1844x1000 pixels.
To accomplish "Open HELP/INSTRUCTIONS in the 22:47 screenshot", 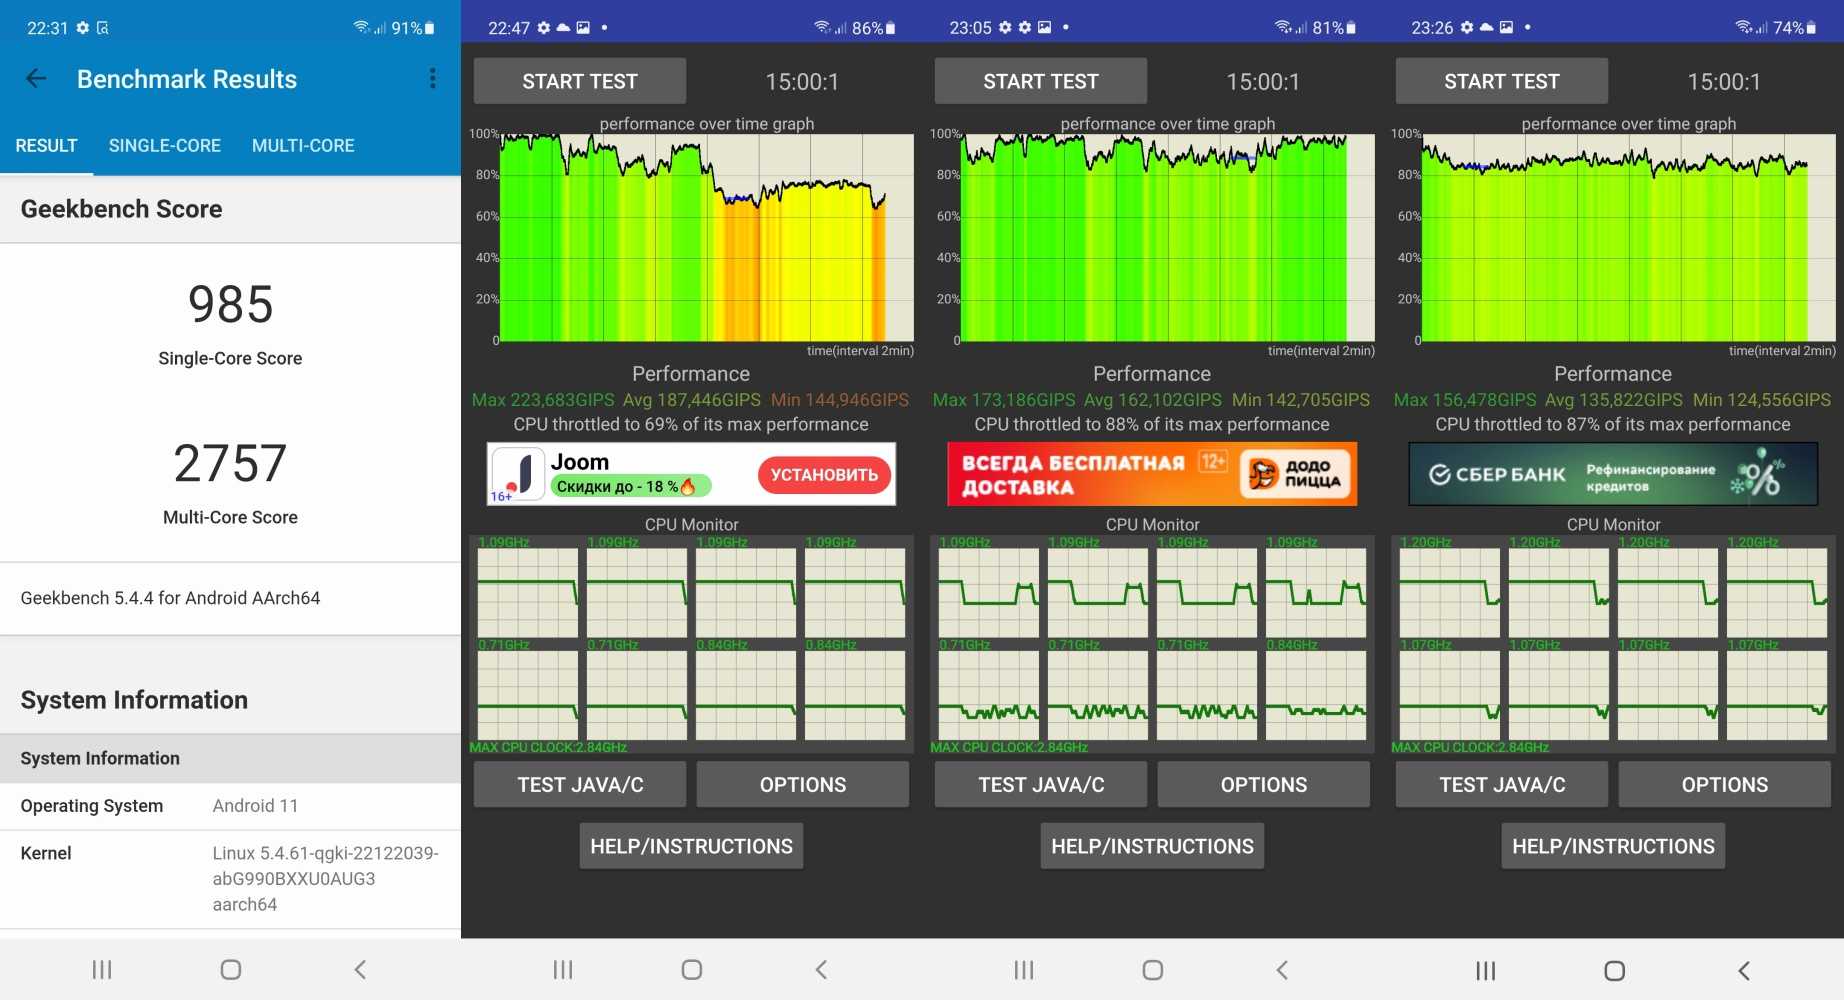I will coord(691,846).
